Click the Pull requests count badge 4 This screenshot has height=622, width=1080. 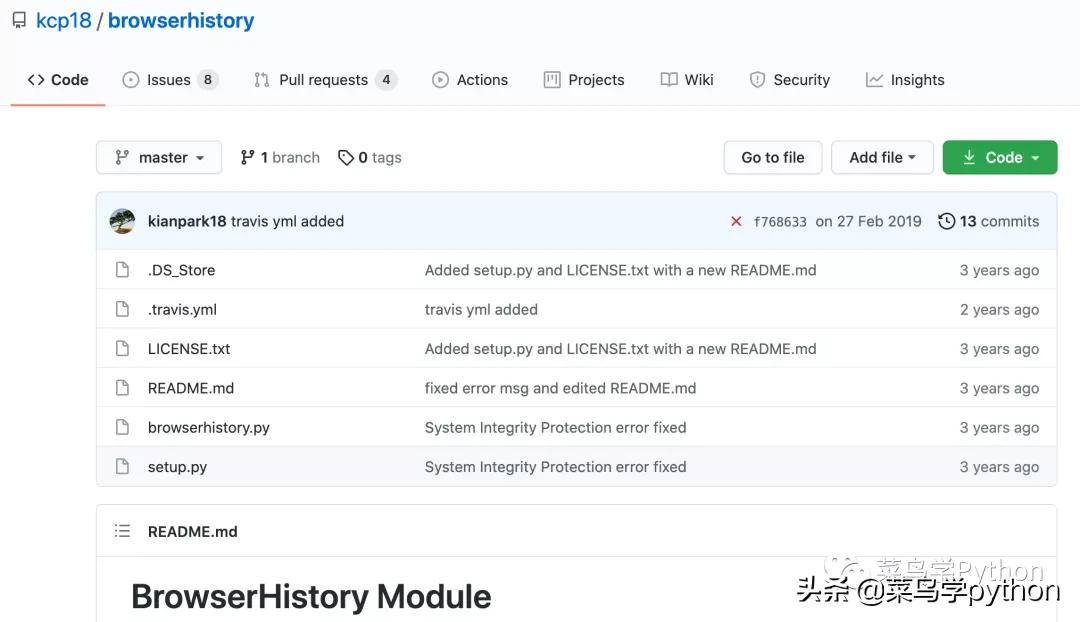(386, 80)
